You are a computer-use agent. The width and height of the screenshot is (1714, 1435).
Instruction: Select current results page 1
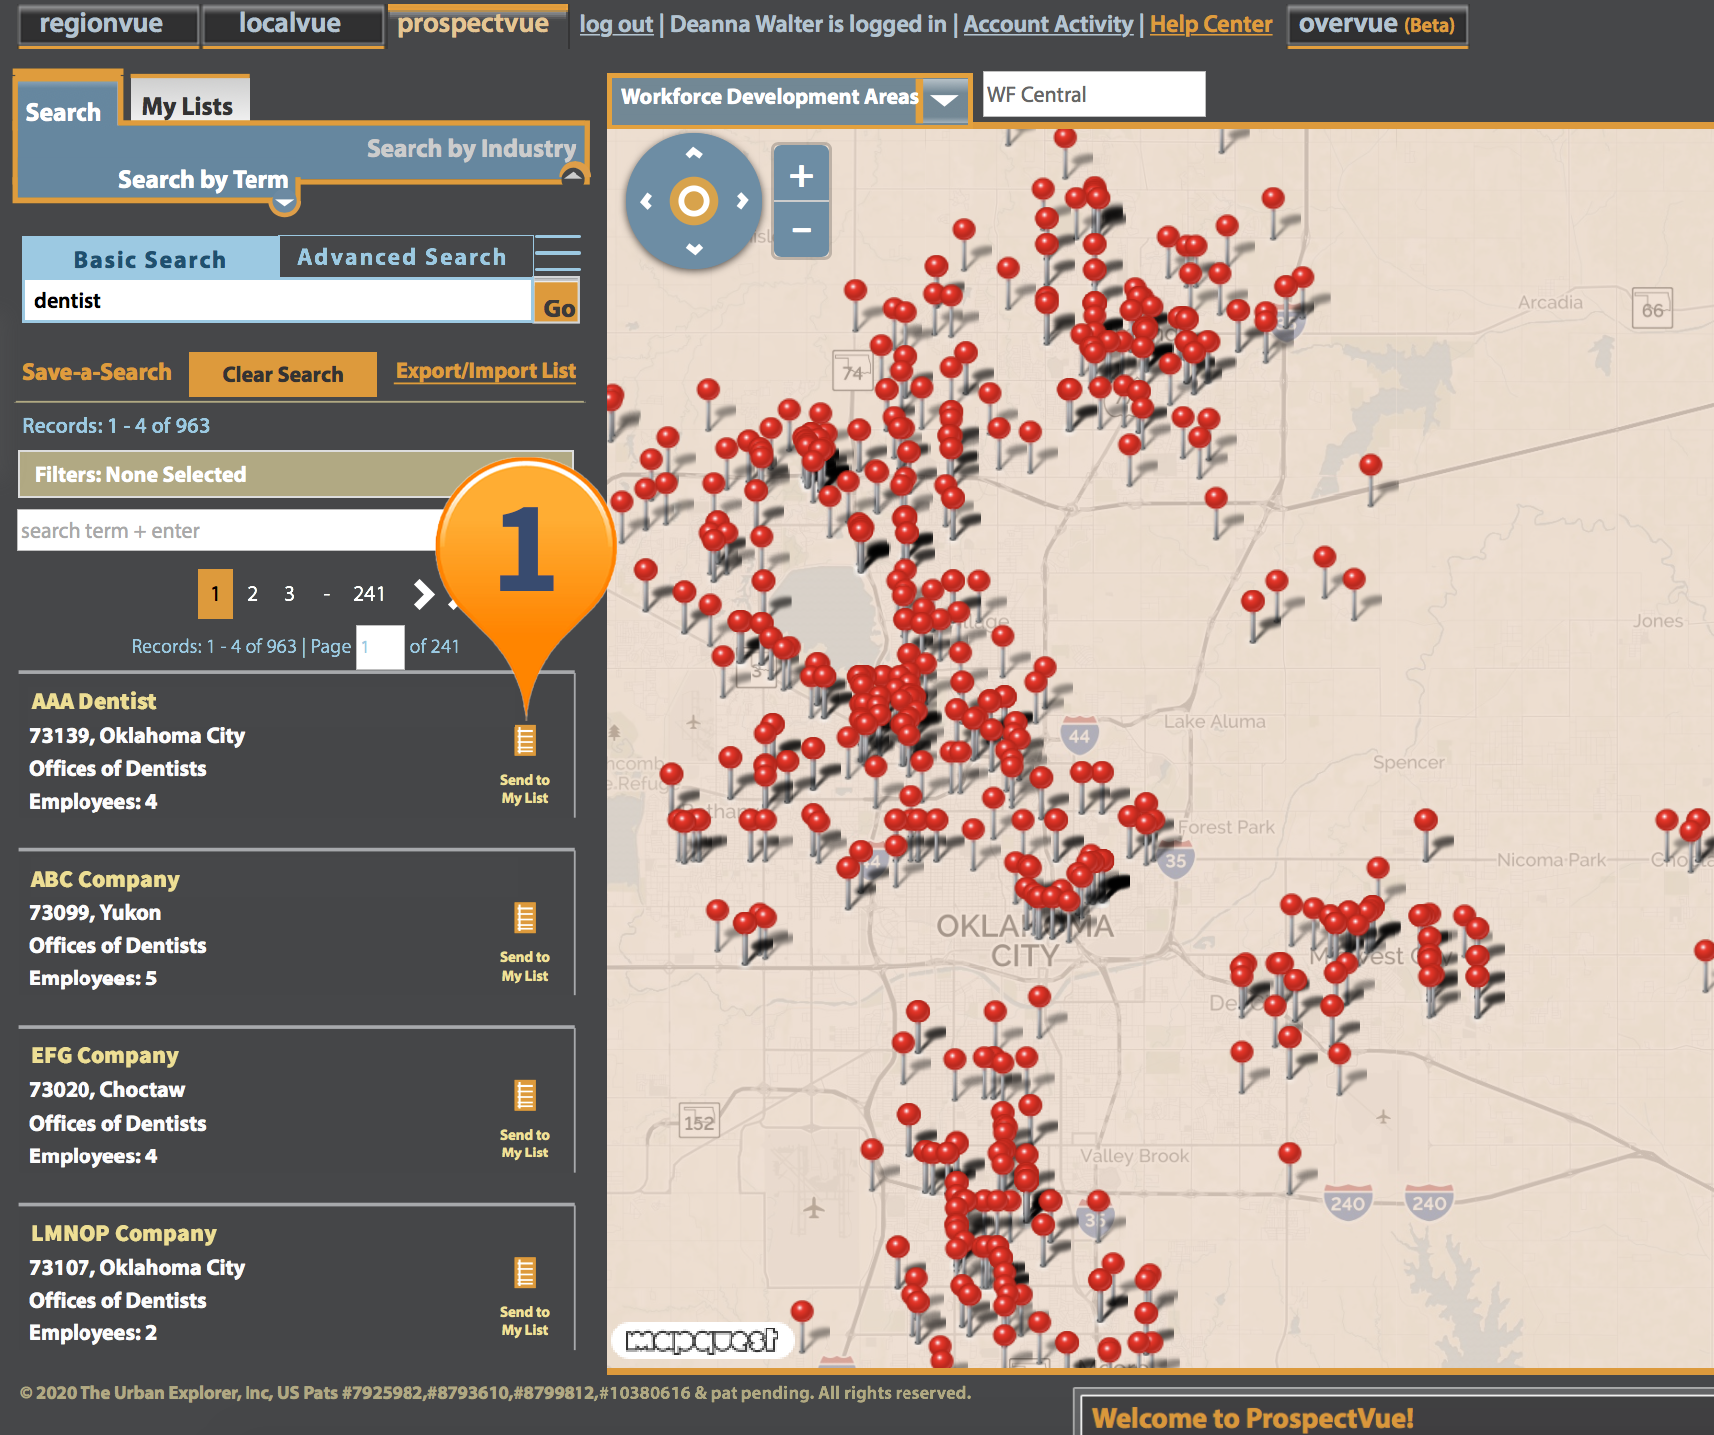tap(215, 594)
